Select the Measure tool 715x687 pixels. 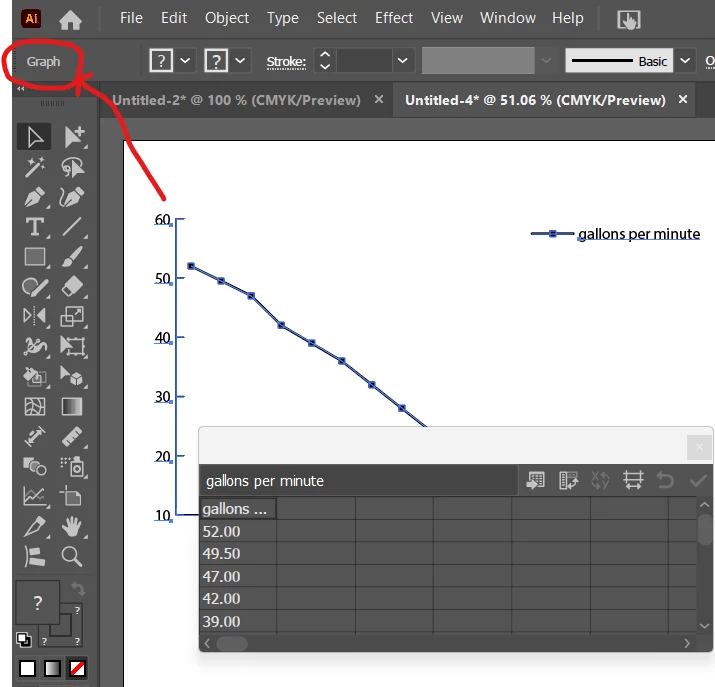coord(73,436)
